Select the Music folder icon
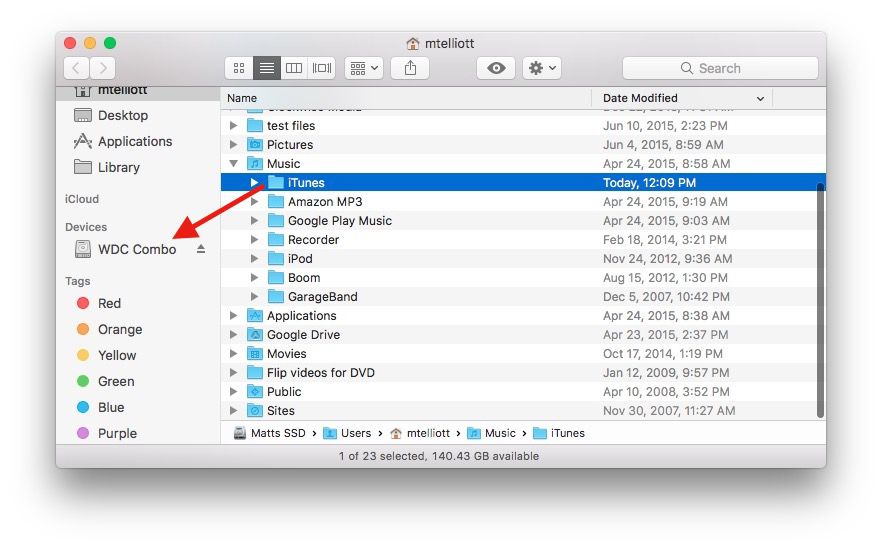Image resolution: width=882 pixels, height=548 pixels. coord(255,163)
